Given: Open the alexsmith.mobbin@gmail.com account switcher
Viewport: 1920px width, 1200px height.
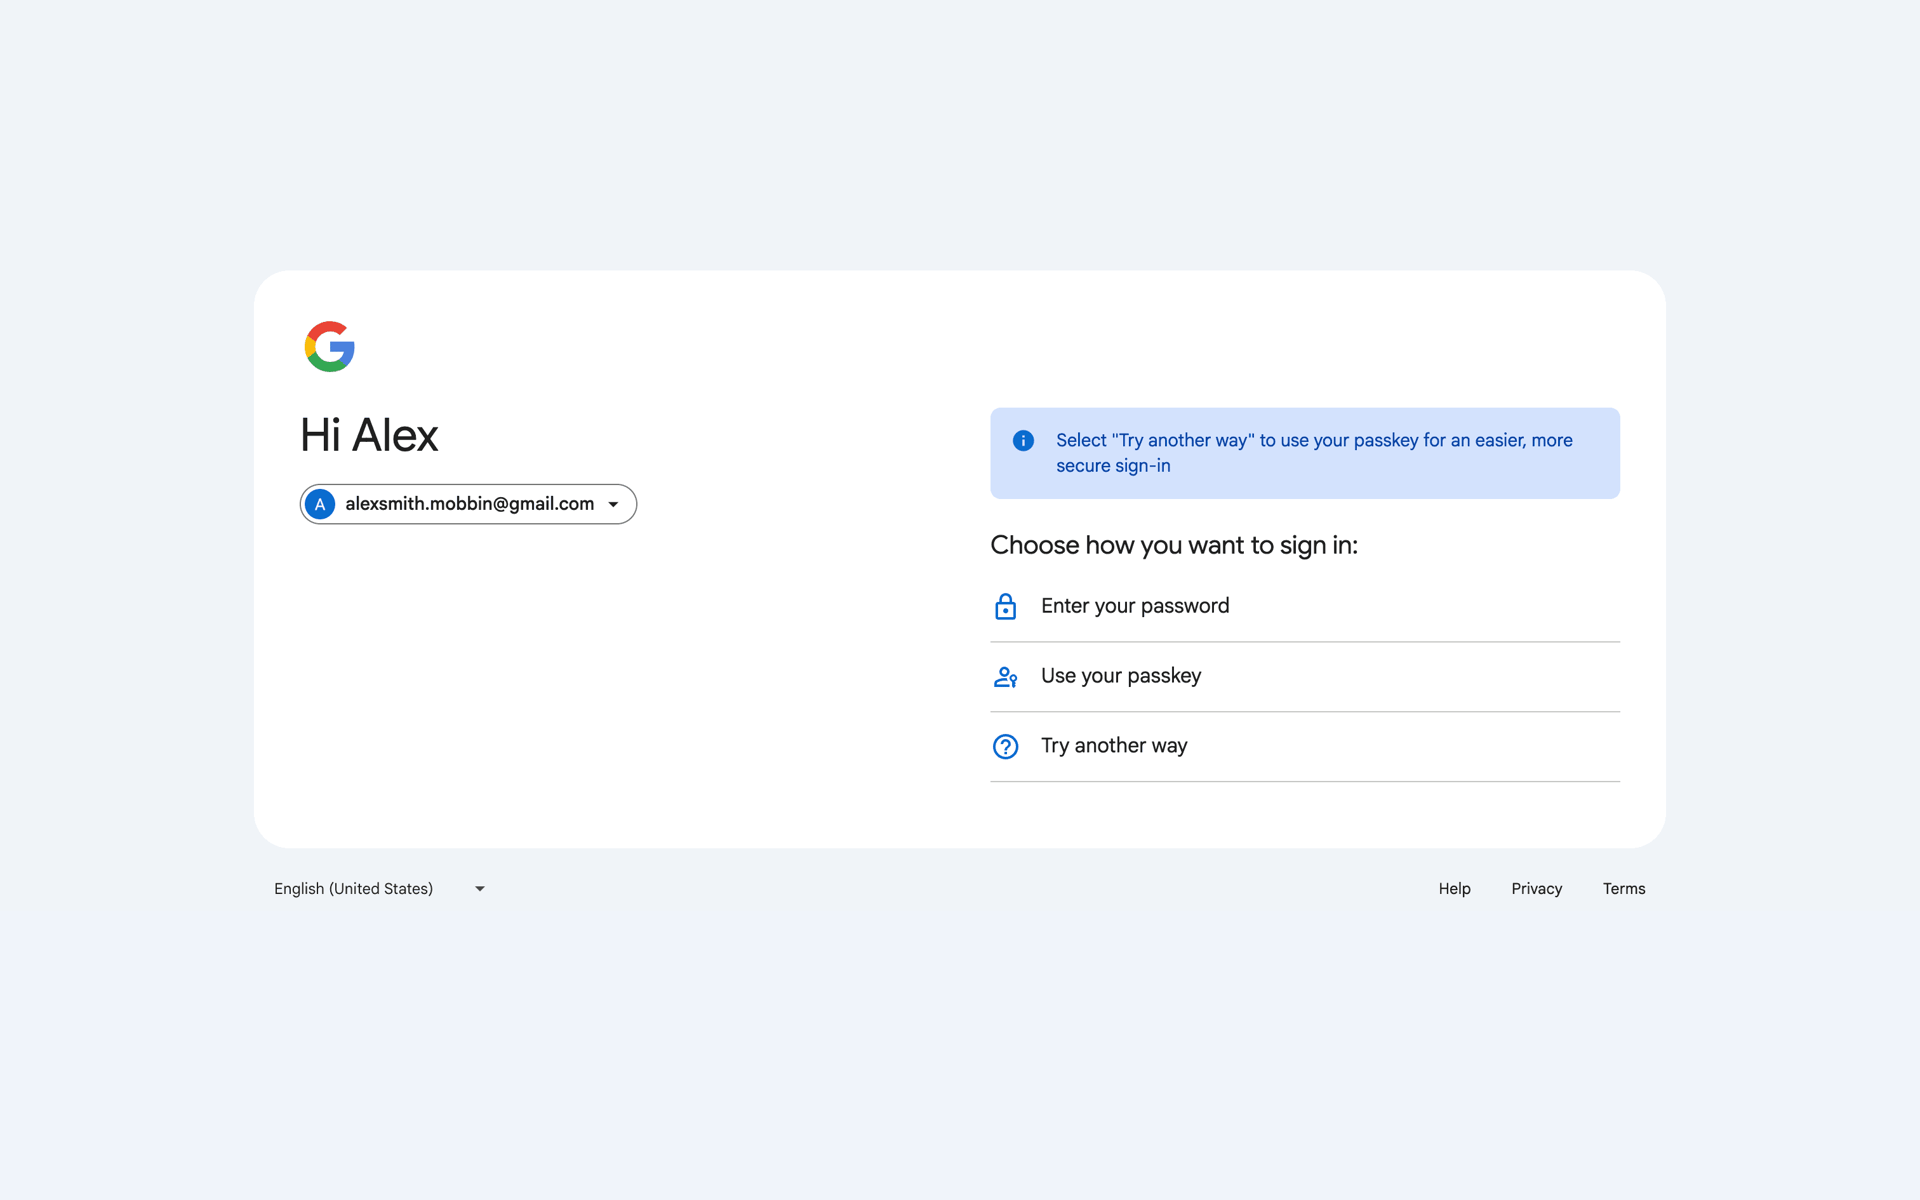Looking at the screenshot, I should click(468, 504).
